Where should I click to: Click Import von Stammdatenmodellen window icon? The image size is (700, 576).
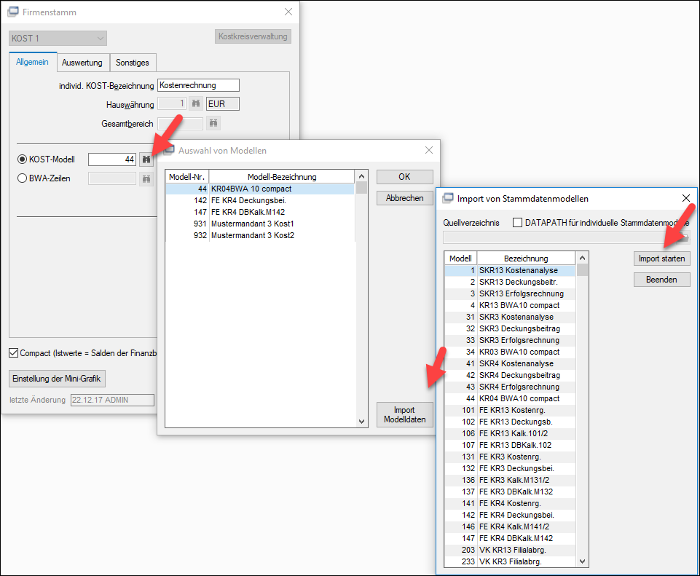coord(448,198)
